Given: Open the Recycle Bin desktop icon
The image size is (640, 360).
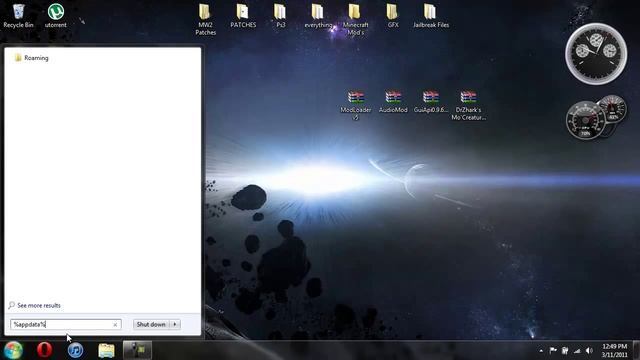Looking at the screenshot, I should (18, 16).
